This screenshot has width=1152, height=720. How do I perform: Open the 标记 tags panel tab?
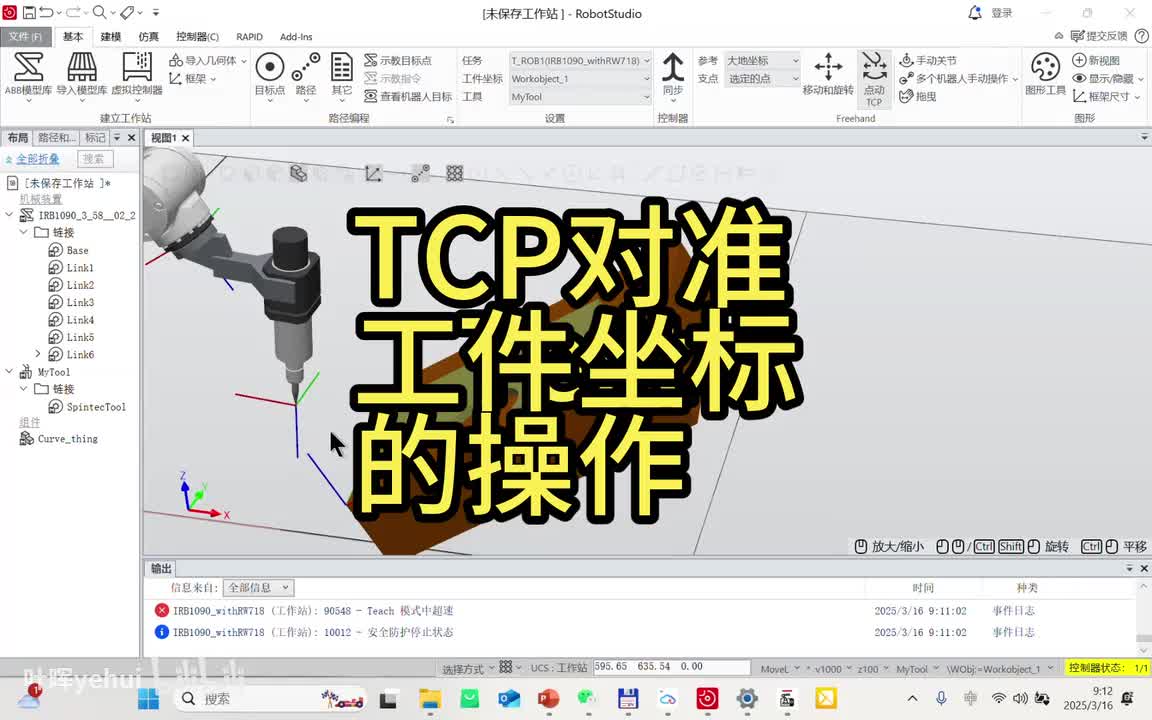pyautogui.click(x=95, y=137)
